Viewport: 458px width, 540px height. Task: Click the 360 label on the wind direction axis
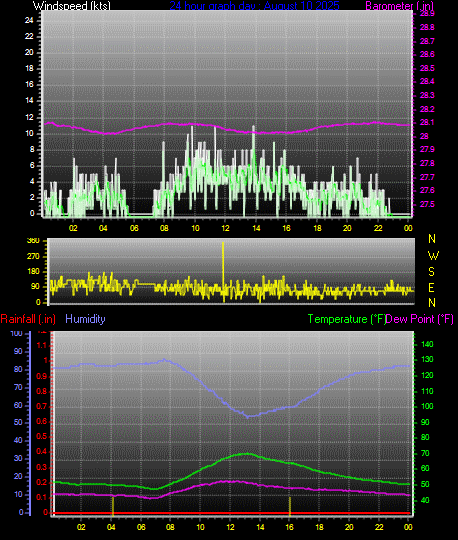33,241
